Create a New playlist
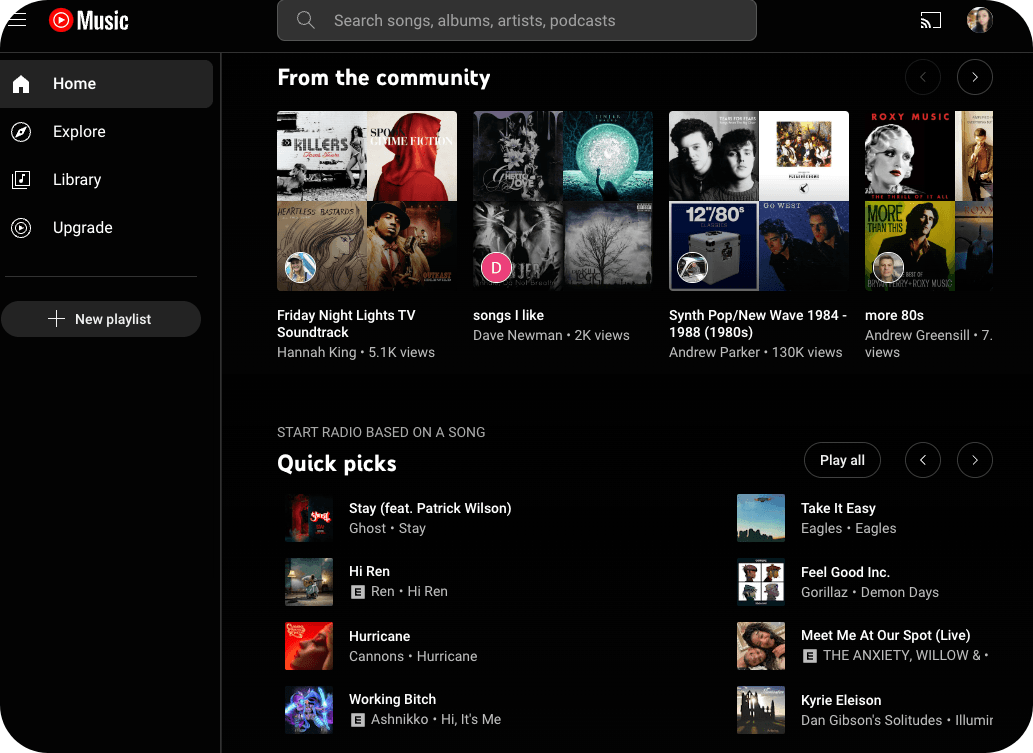This screenshot has width=1033, height=753. coord(101,319)
